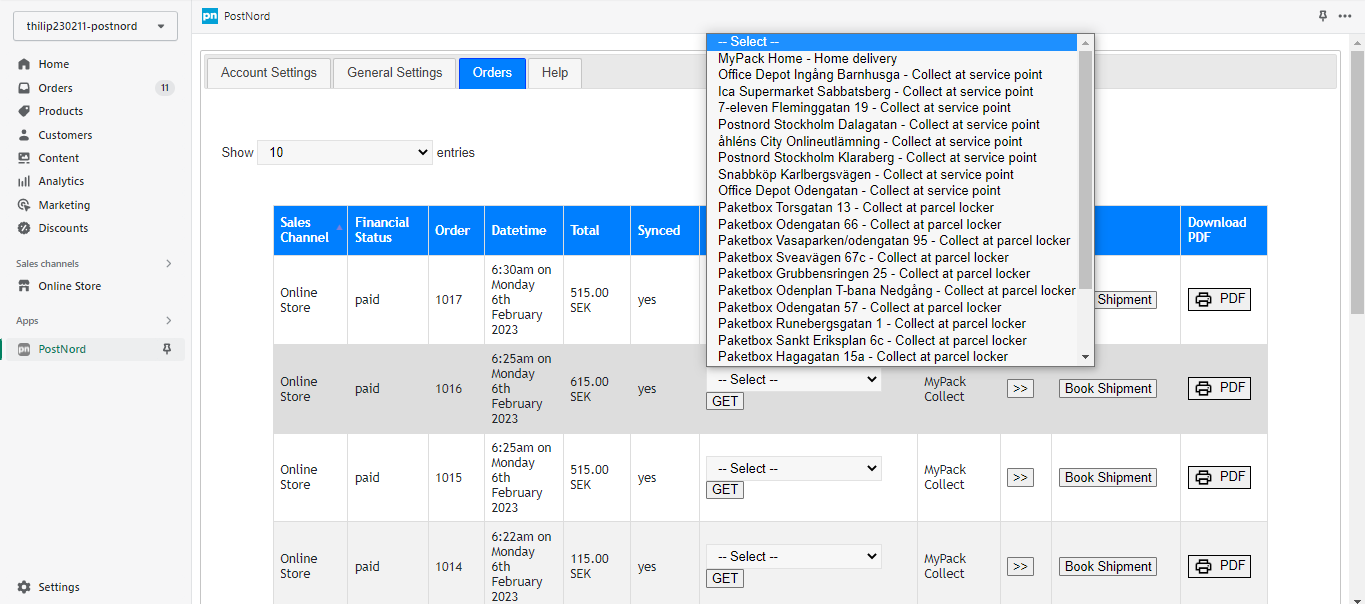
Task: Book Shipment for order 1014
Action: 1108,567
